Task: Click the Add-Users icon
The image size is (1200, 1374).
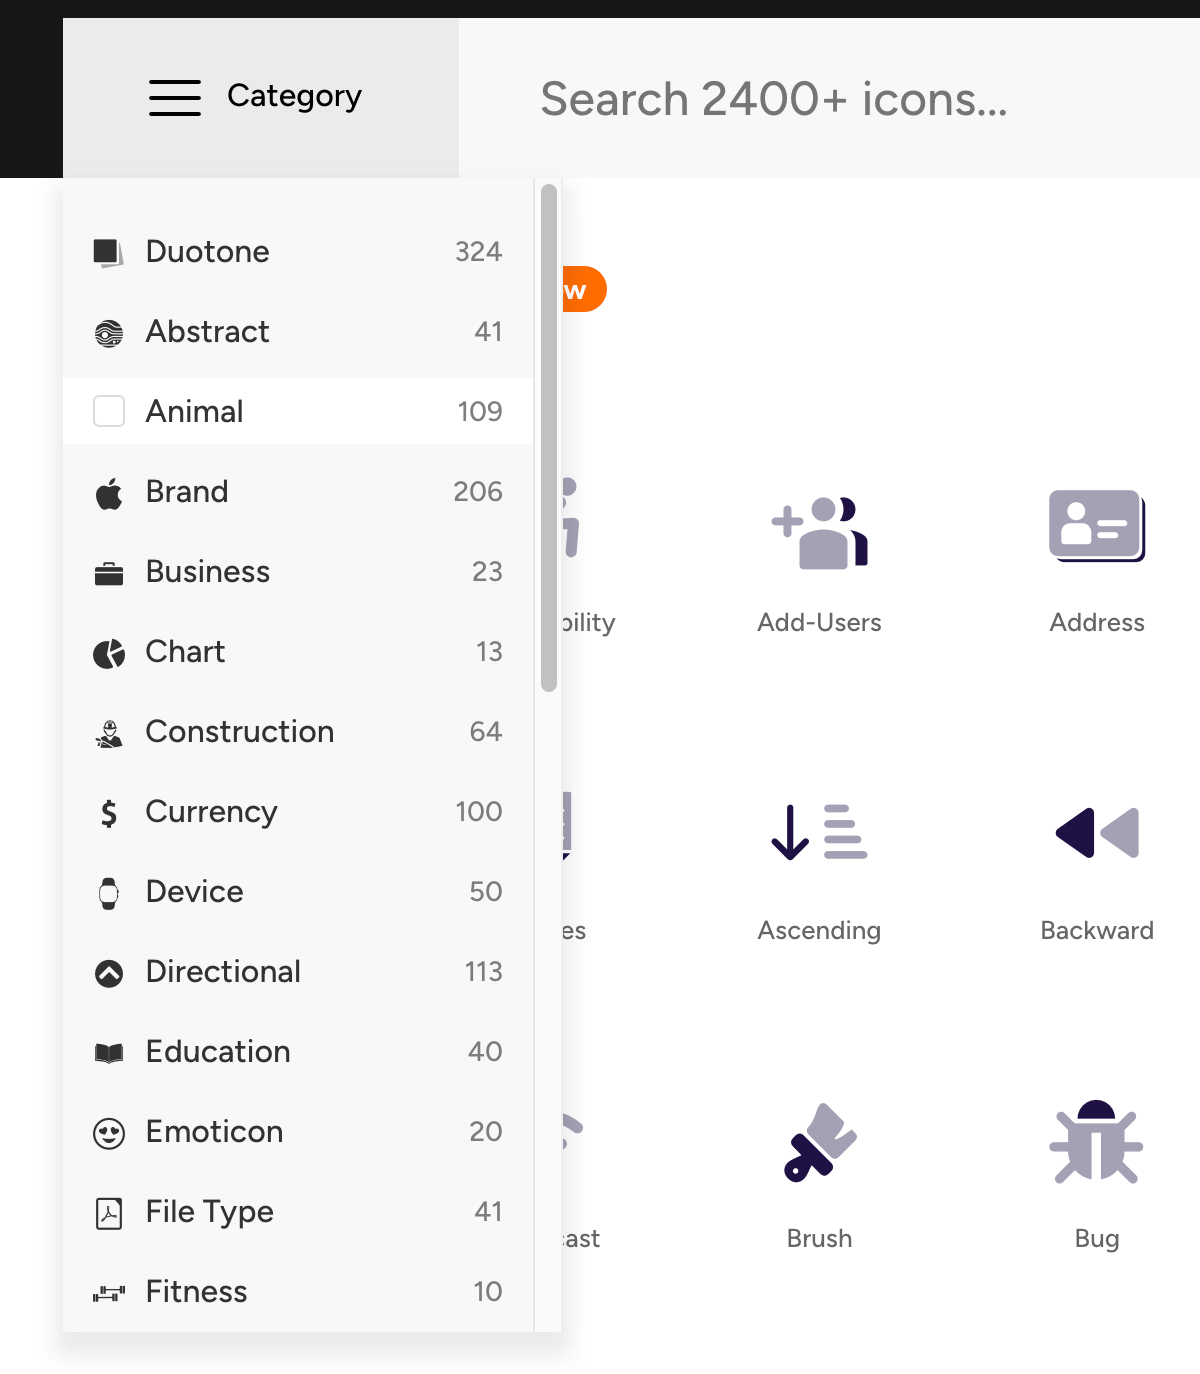Action: 819,532
